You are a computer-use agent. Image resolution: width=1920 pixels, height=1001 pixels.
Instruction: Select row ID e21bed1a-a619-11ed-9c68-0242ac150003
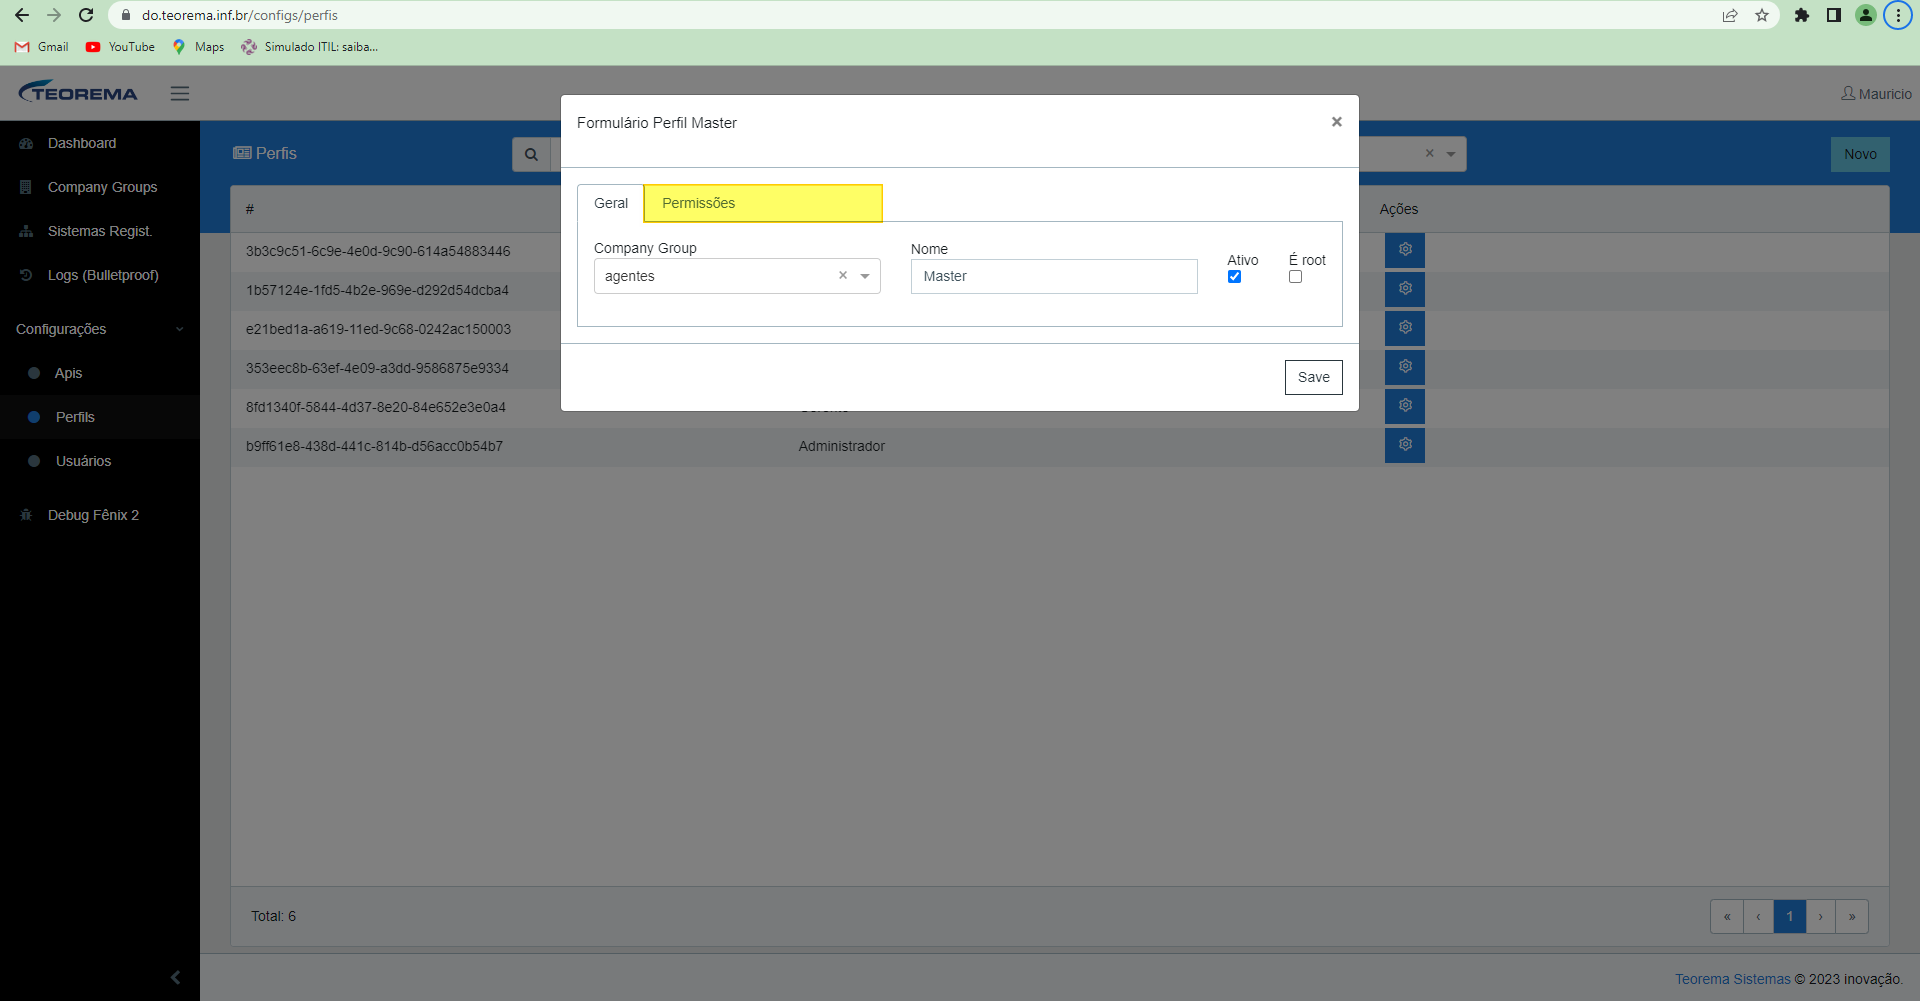378,329
